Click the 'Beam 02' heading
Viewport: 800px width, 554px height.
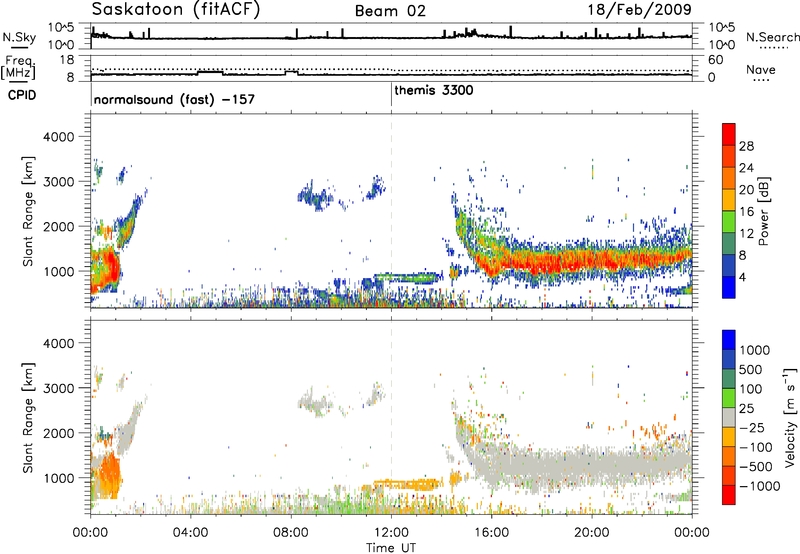click(390, 11)
